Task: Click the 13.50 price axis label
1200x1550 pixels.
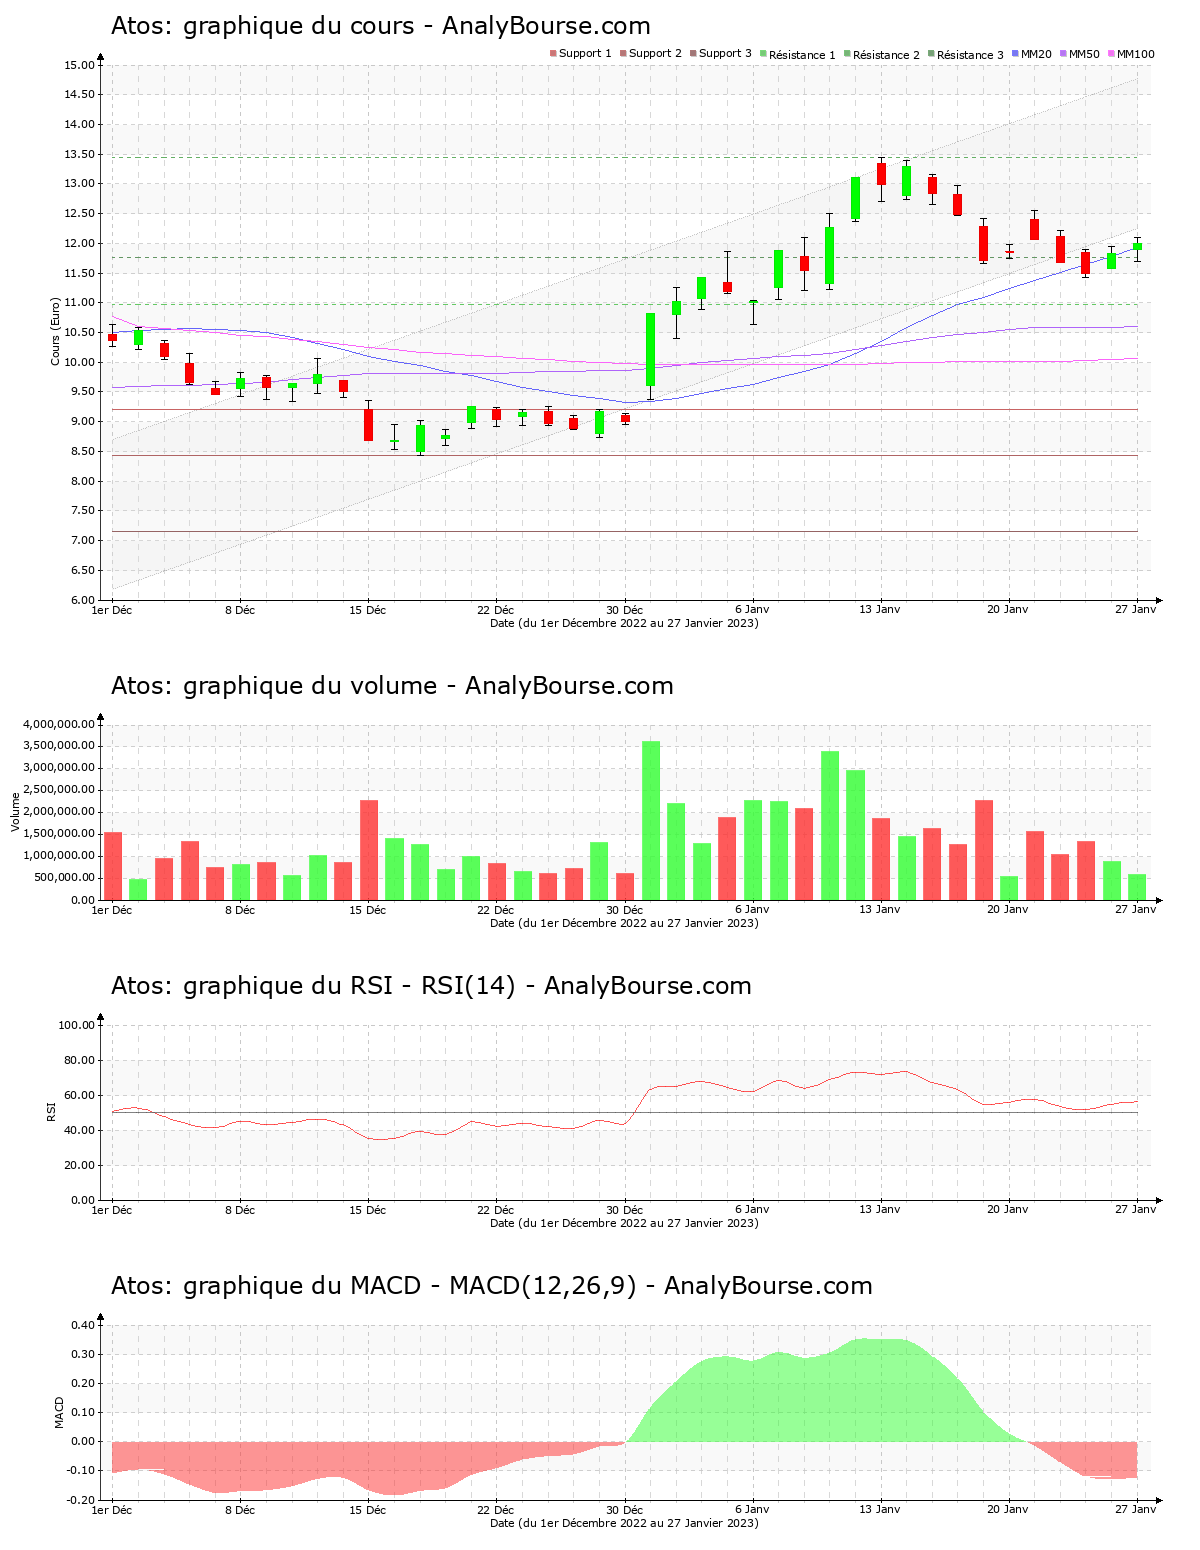Action: pyautogui.click(x=79, y=154)
